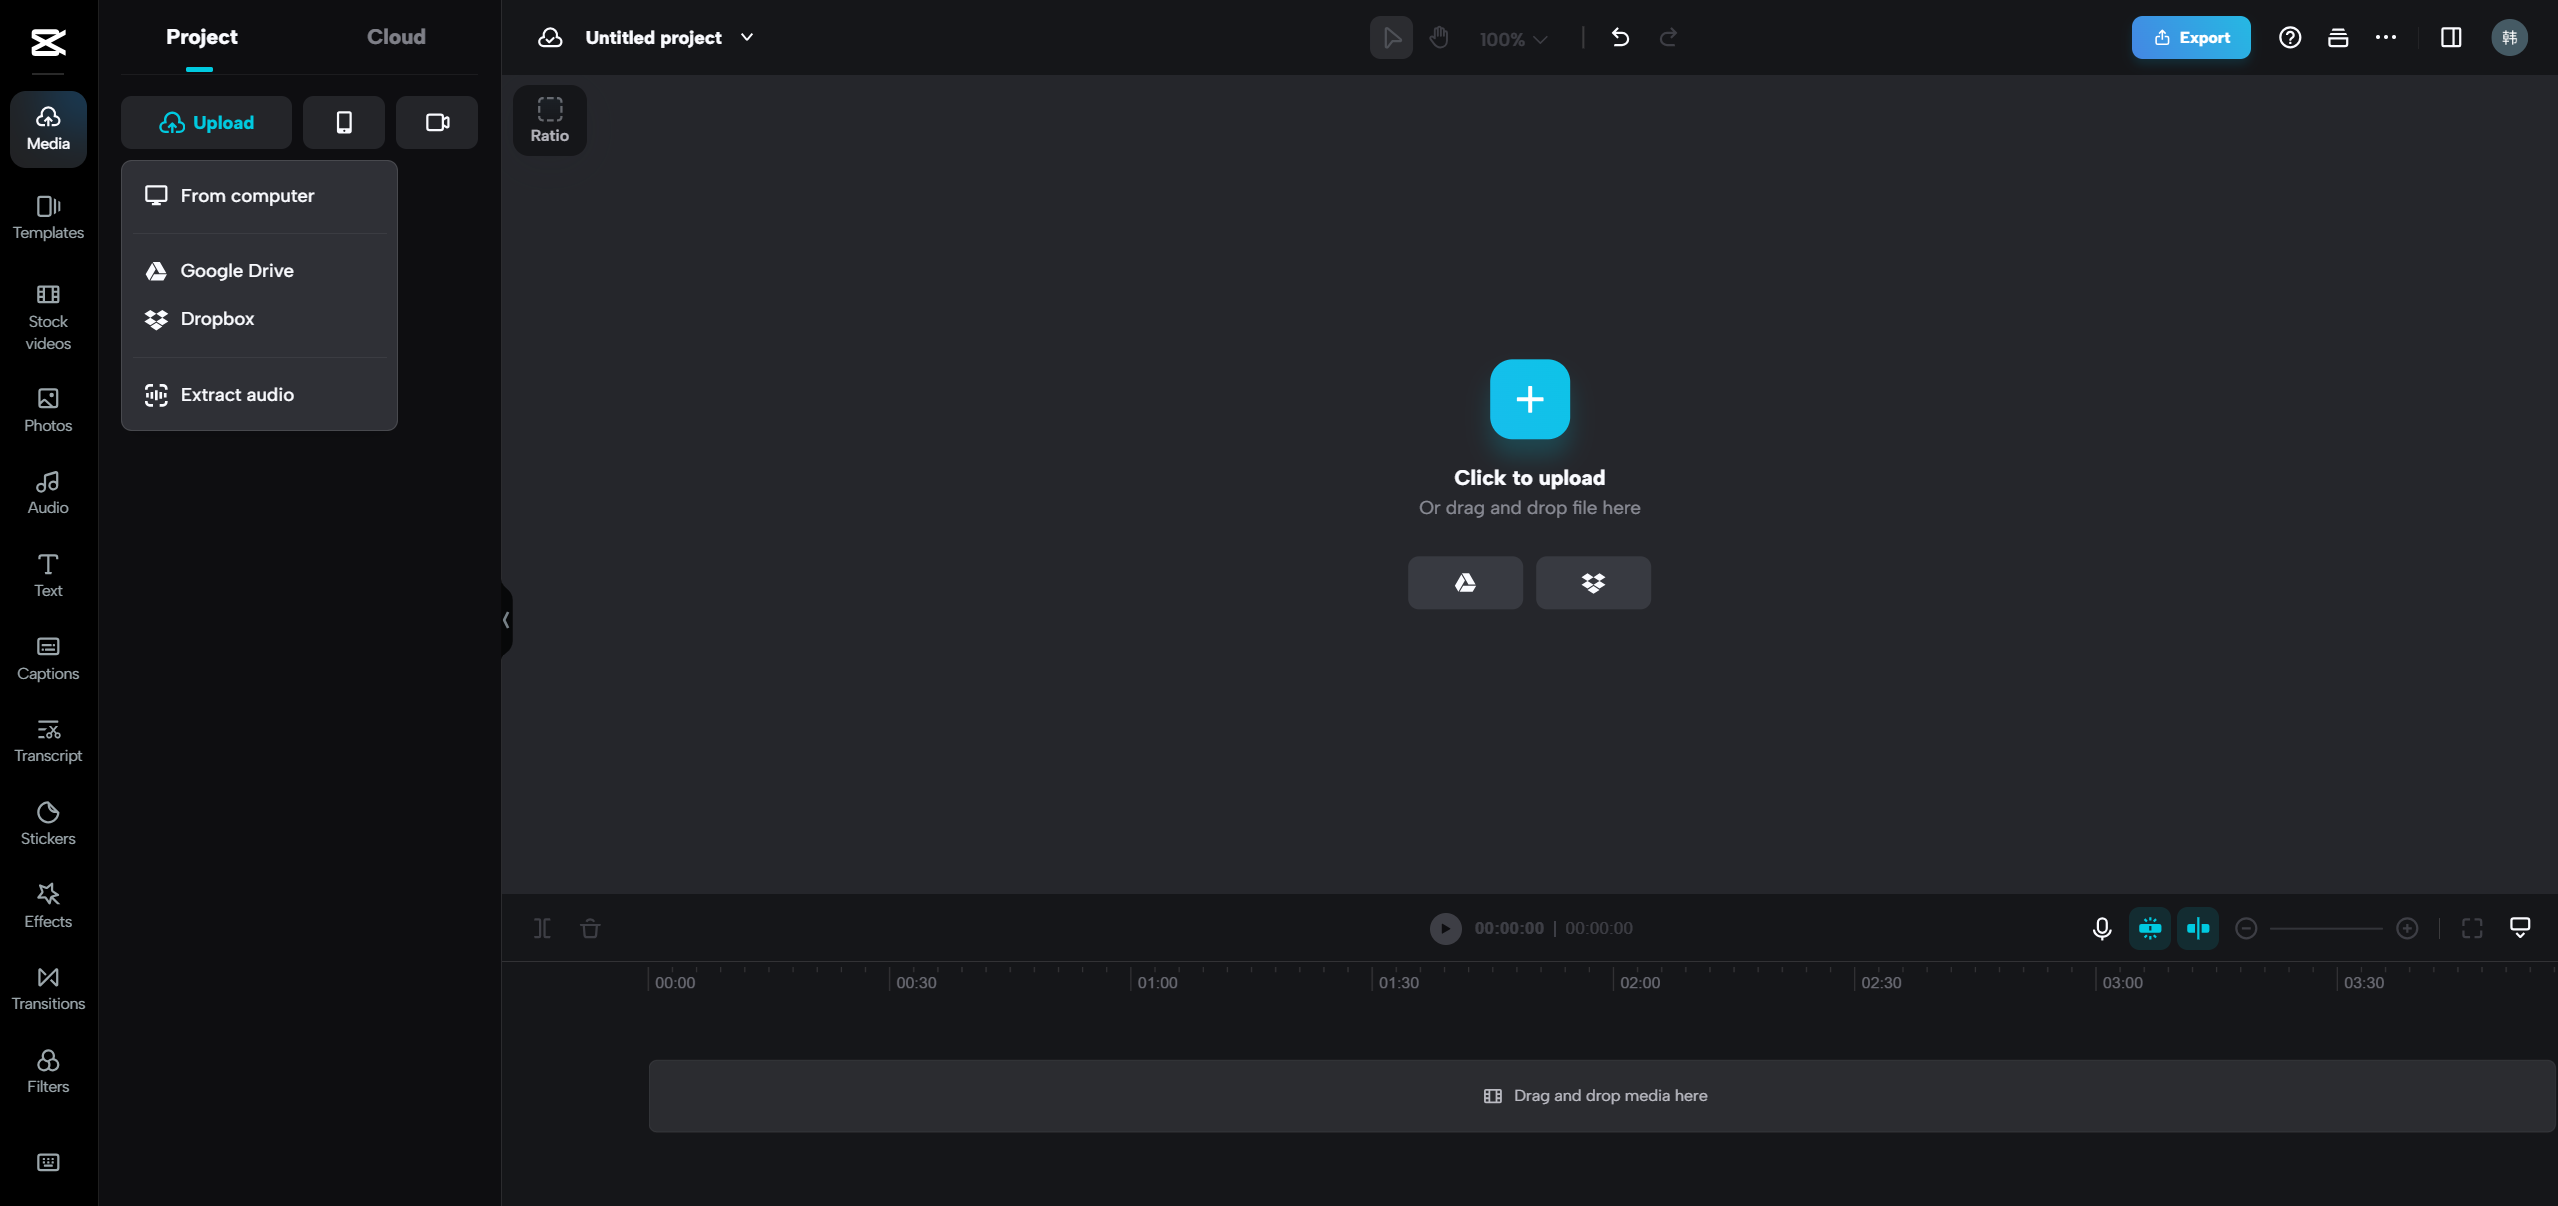Select the Templates panel
2558x1206 pixels.
(x=47, y=217)
